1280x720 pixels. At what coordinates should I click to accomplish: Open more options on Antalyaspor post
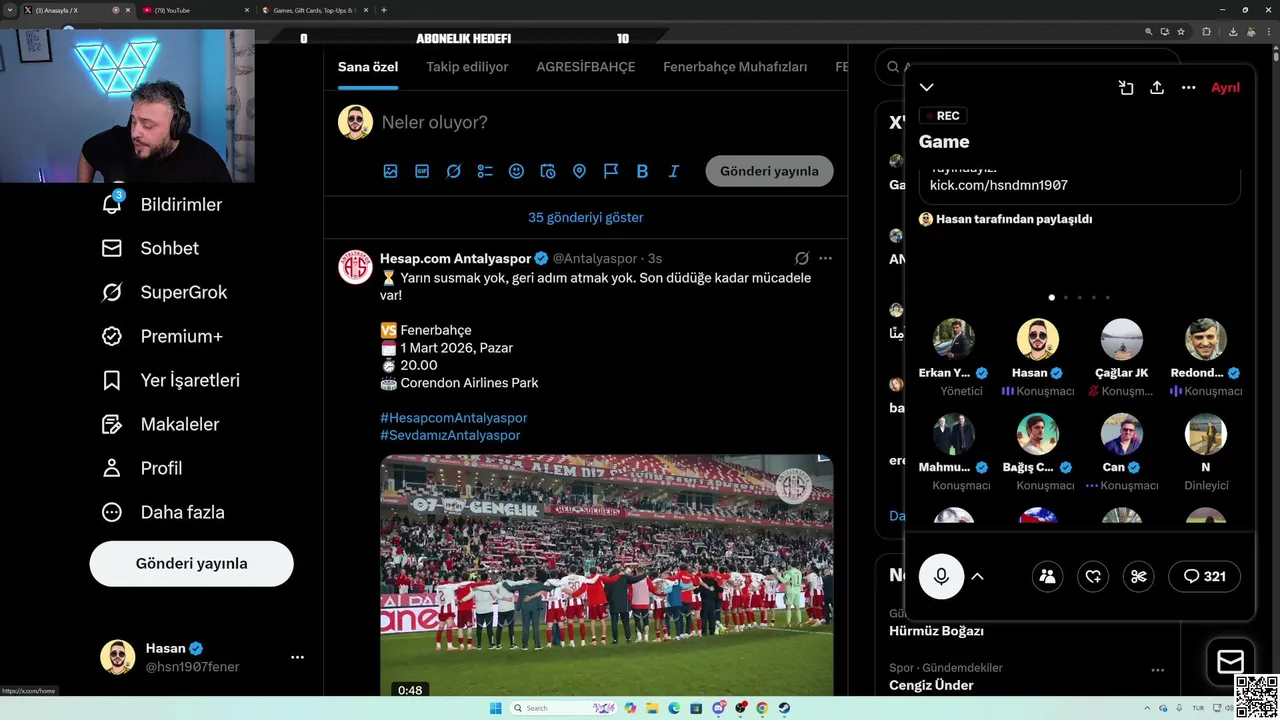pyautogui.click(x=825, y=258)
